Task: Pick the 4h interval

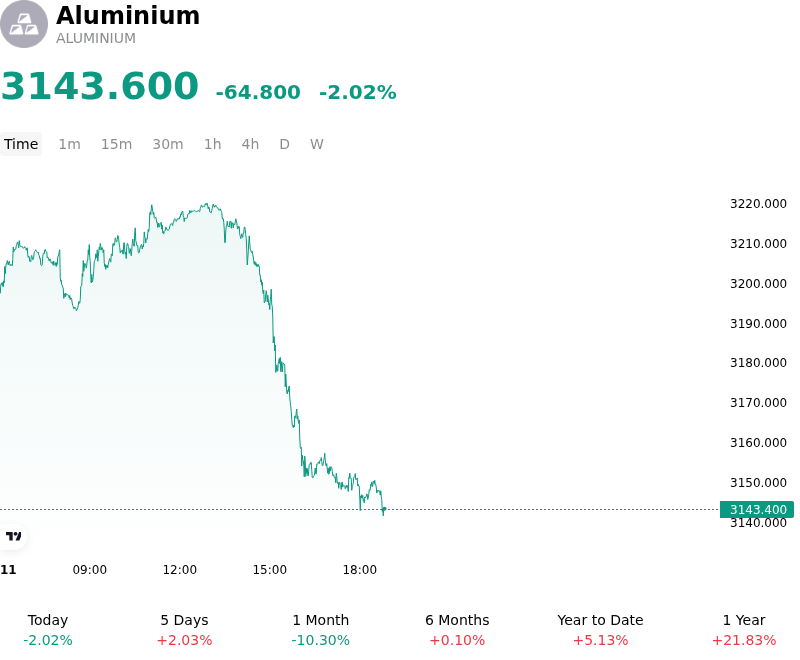Action: pos(250,144)
